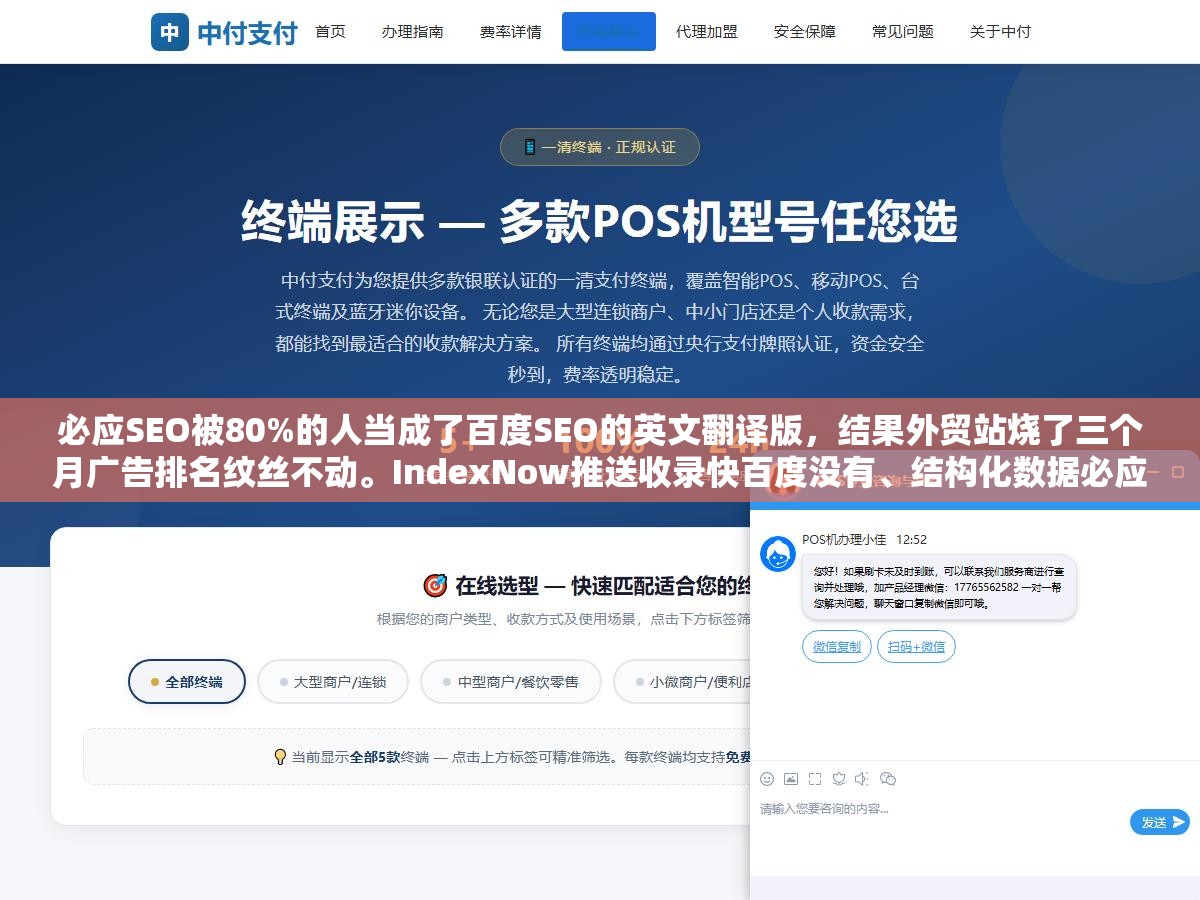The height and width of the screenshot is (900, 1200).
Task: Go to 费率详情 page
Action: [x=510, y=32]
